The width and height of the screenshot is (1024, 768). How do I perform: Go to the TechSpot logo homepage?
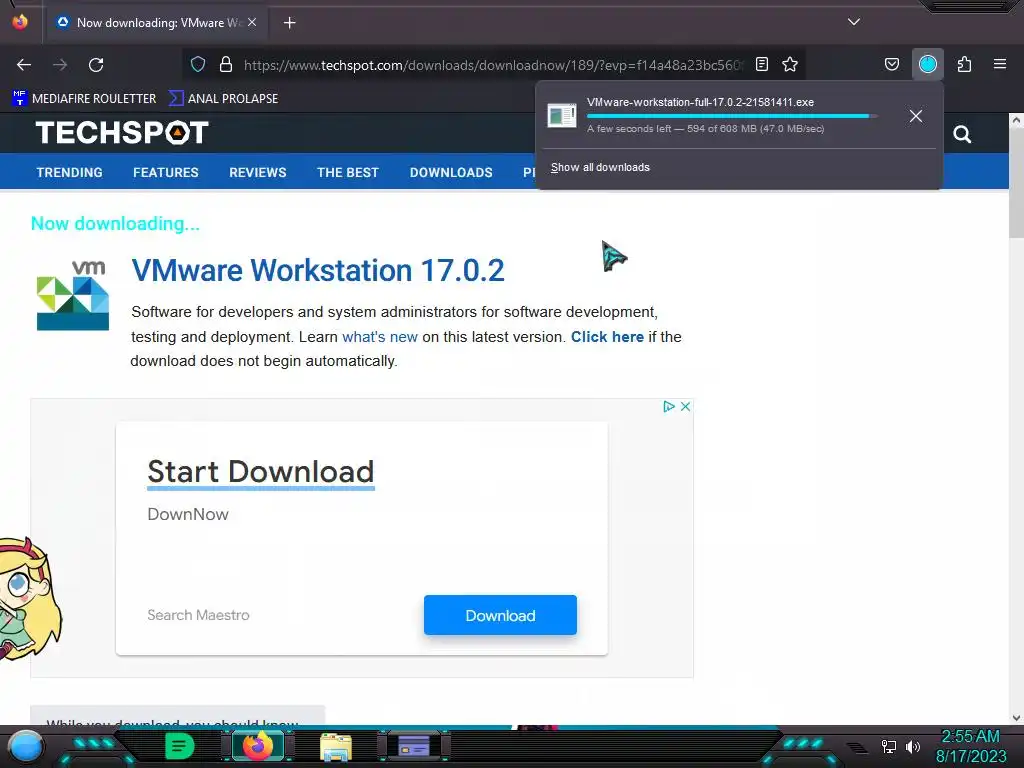122,133
